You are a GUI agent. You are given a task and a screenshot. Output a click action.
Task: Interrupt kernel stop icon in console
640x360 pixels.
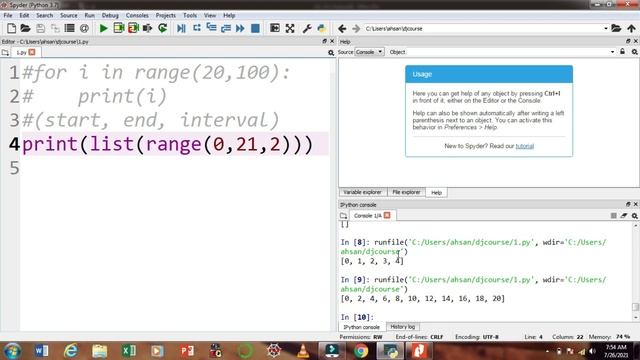click(613, 216)
